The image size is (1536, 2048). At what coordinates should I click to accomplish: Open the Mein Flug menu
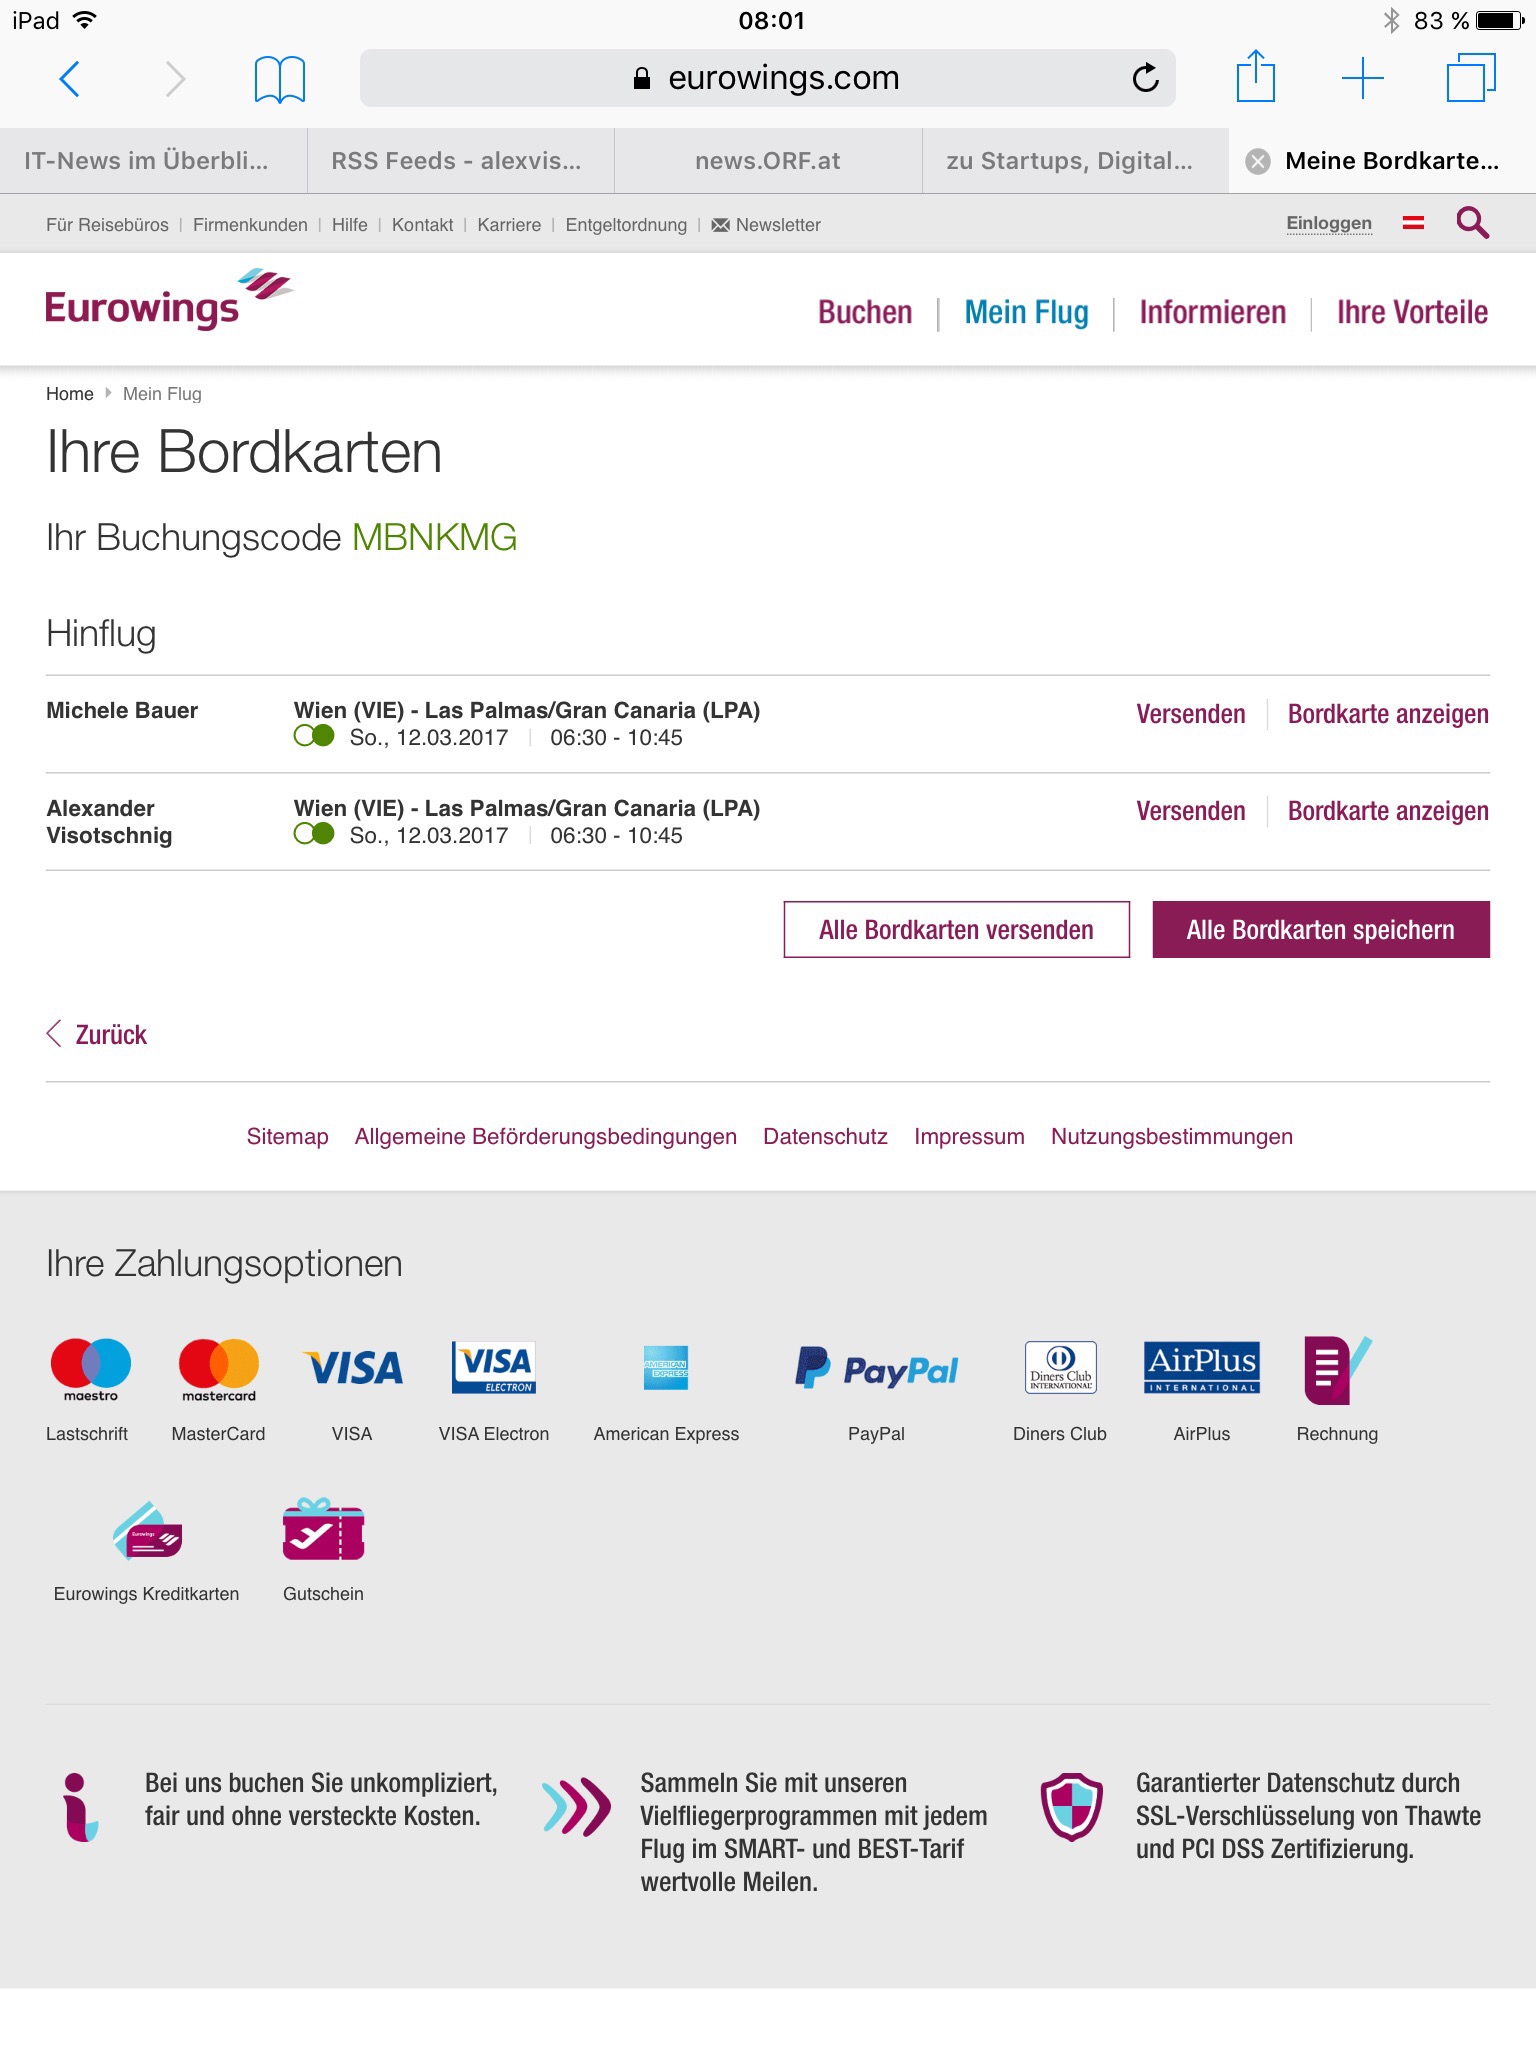(x=1026, y=312)
